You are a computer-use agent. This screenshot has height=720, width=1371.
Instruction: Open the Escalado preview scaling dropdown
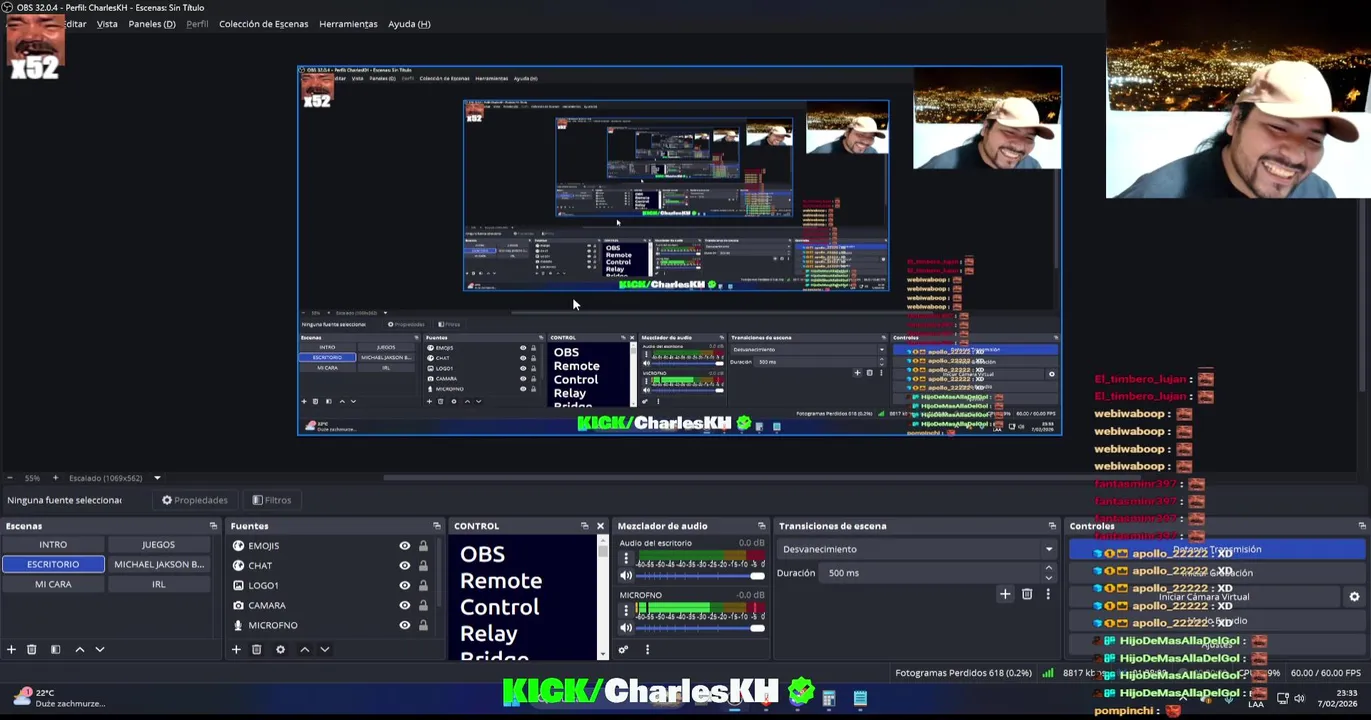click(157, 478)
